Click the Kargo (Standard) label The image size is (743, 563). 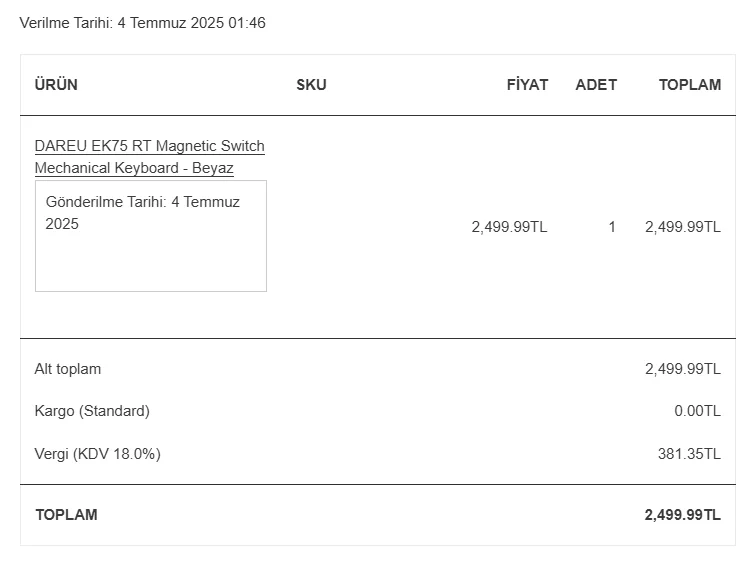point(92,411)
